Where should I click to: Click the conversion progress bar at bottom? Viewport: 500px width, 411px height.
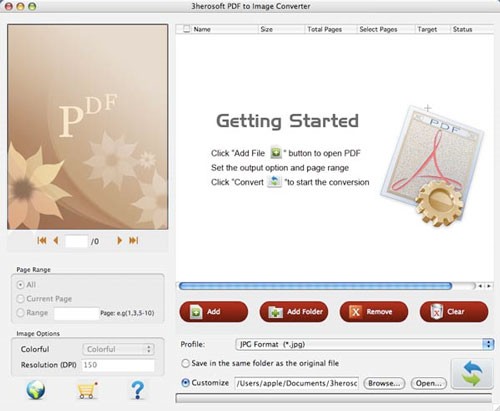[x=334, y=398]
